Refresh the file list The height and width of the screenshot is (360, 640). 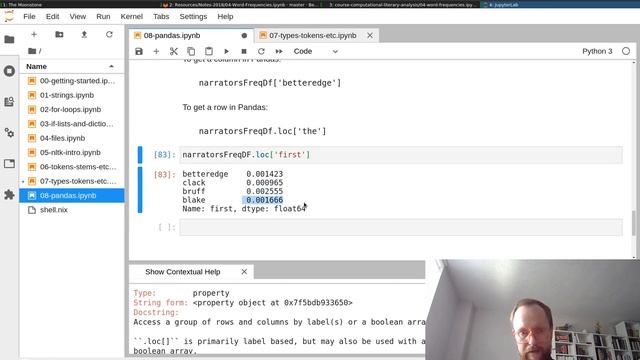pyautogui.click(x=109, y=35)
